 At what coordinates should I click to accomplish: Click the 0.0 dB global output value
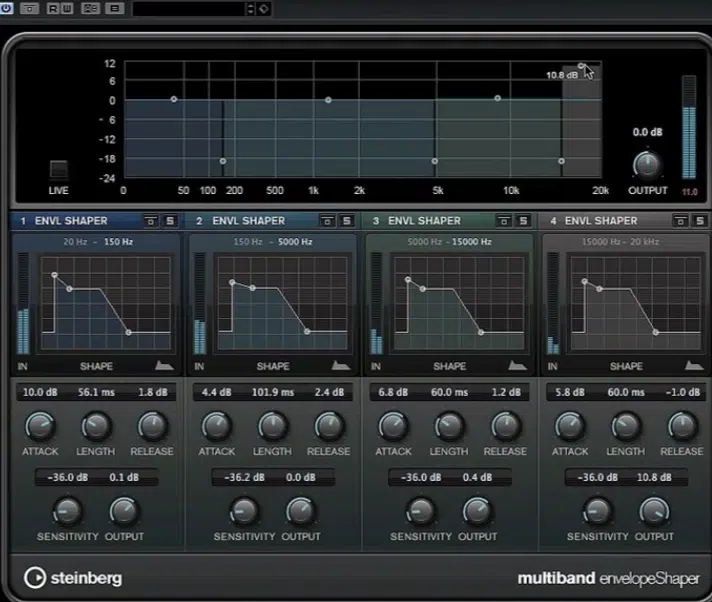click(648, 132)
